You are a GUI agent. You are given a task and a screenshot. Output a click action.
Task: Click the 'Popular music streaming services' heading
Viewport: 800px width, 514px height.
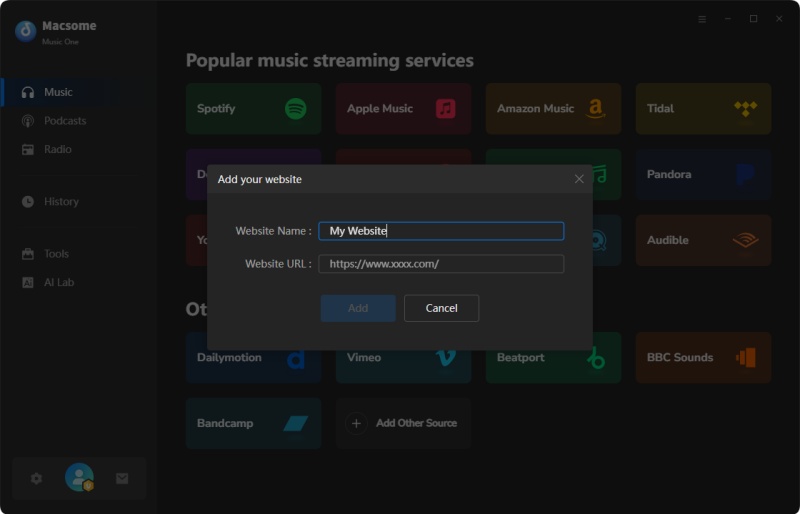click(330, 61)
